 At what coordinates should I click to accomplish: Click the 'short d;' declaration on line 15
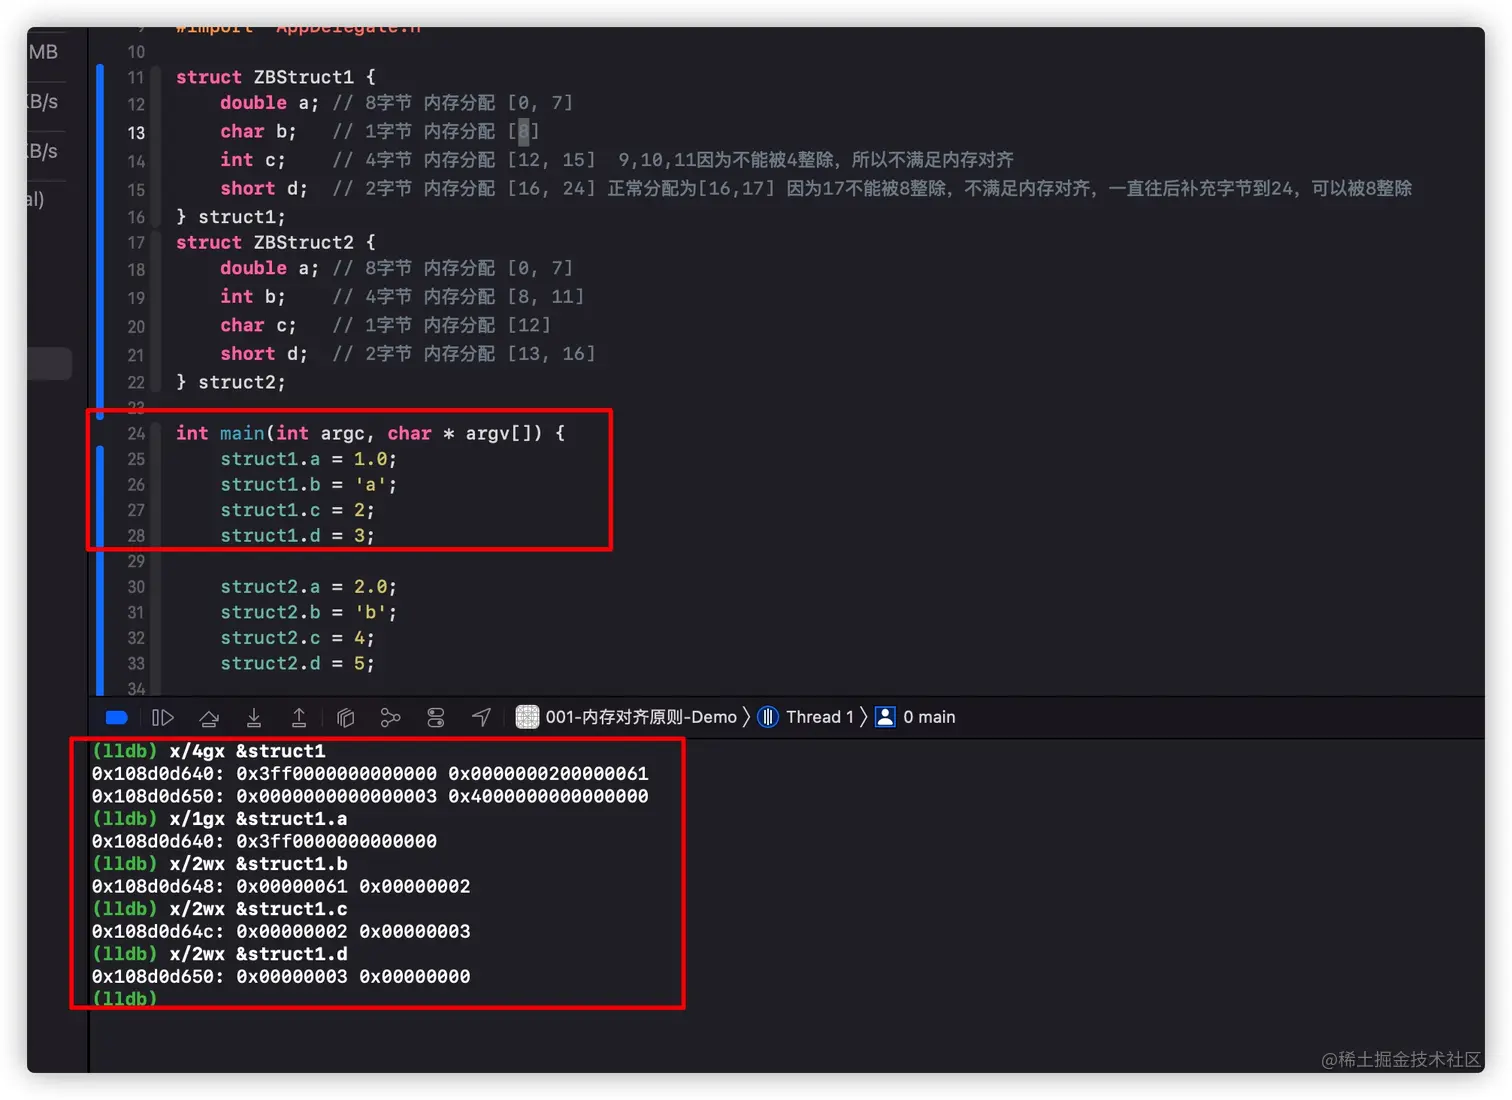(264, 188)
